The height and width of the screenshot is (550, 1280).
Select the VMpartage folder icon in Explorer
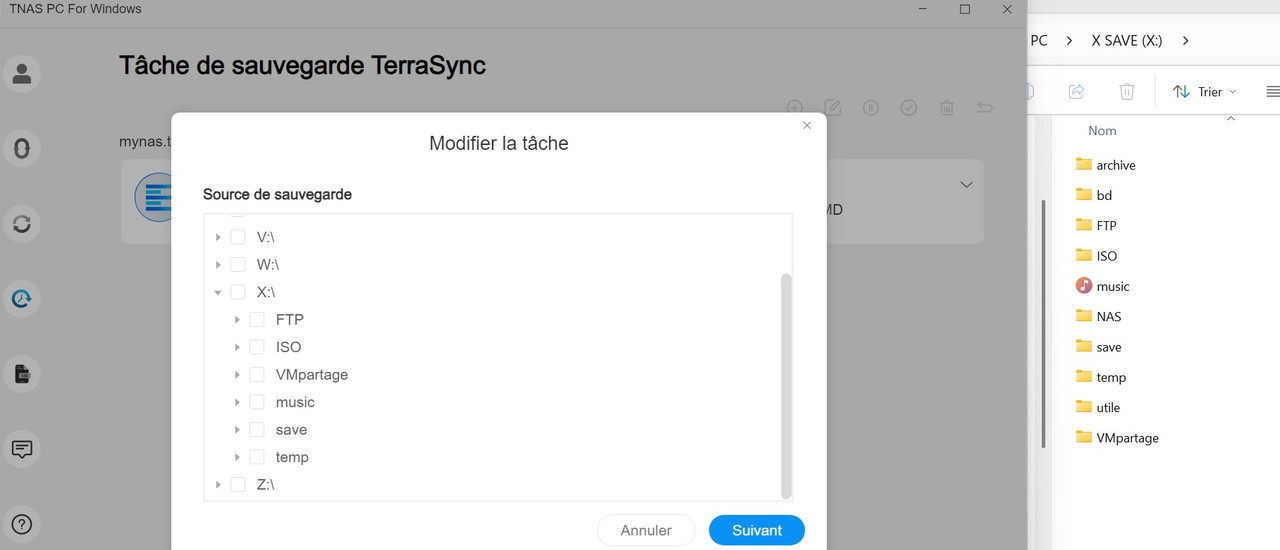pos(1084,437)
